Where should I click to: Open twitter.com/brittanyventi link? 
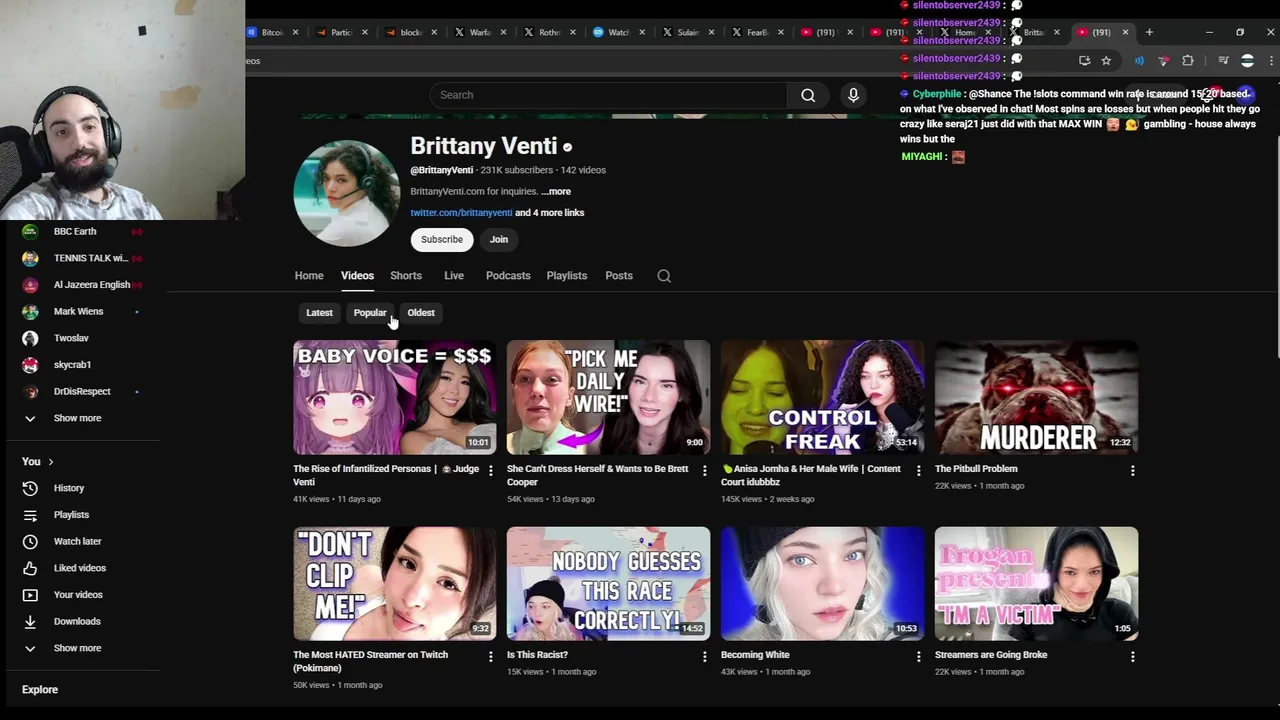coord(461,213)
